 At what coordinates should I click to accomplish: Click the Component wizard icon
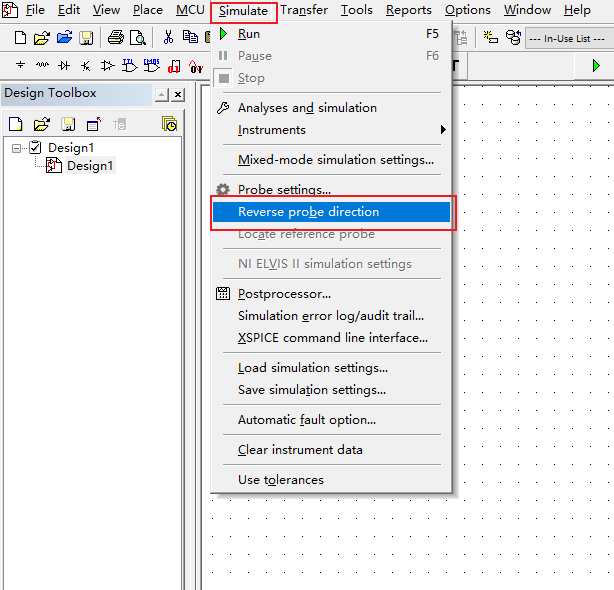(x=491, y=38)
